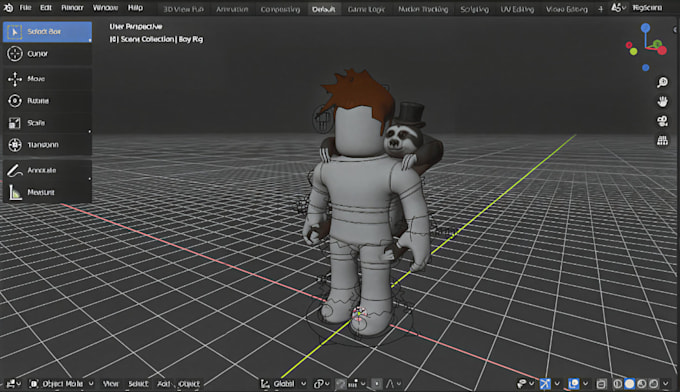The image size is (680, 392).
Task: Switch to the UV Editing workspace tab
Action: point(517,9)
